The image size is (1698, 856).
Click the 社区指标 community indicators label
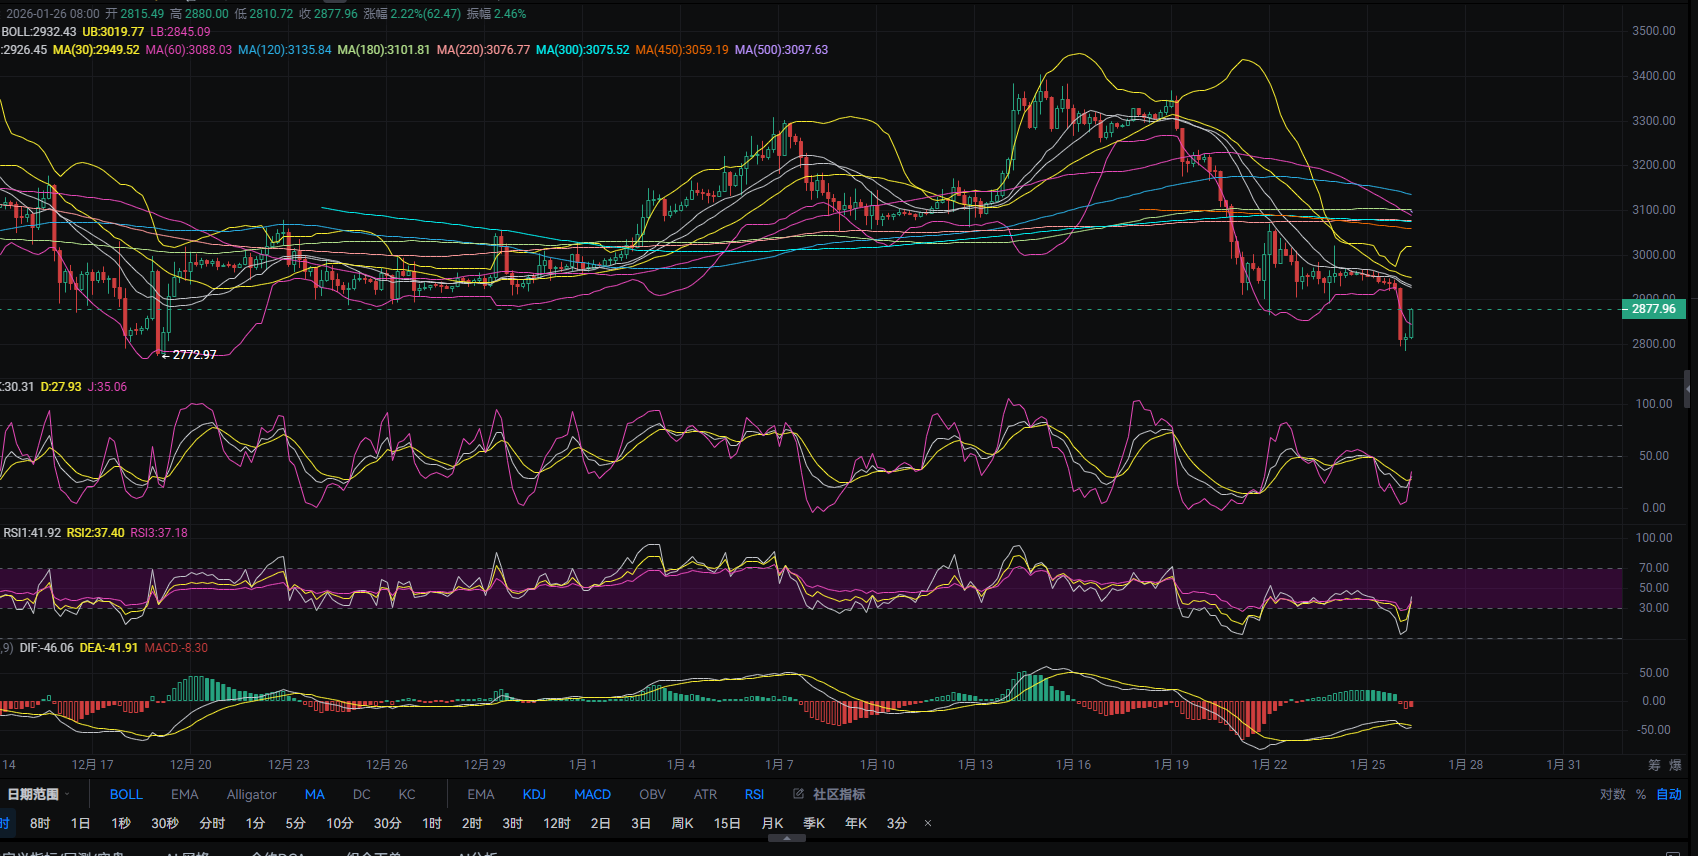tap(839, 794)
